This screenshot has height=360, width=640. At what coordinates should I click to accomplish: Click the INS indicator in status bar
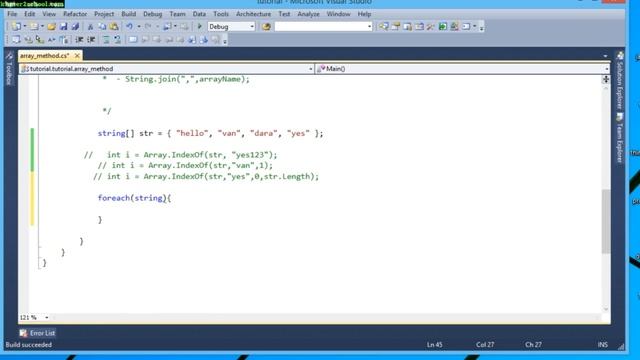click(602, 345)
